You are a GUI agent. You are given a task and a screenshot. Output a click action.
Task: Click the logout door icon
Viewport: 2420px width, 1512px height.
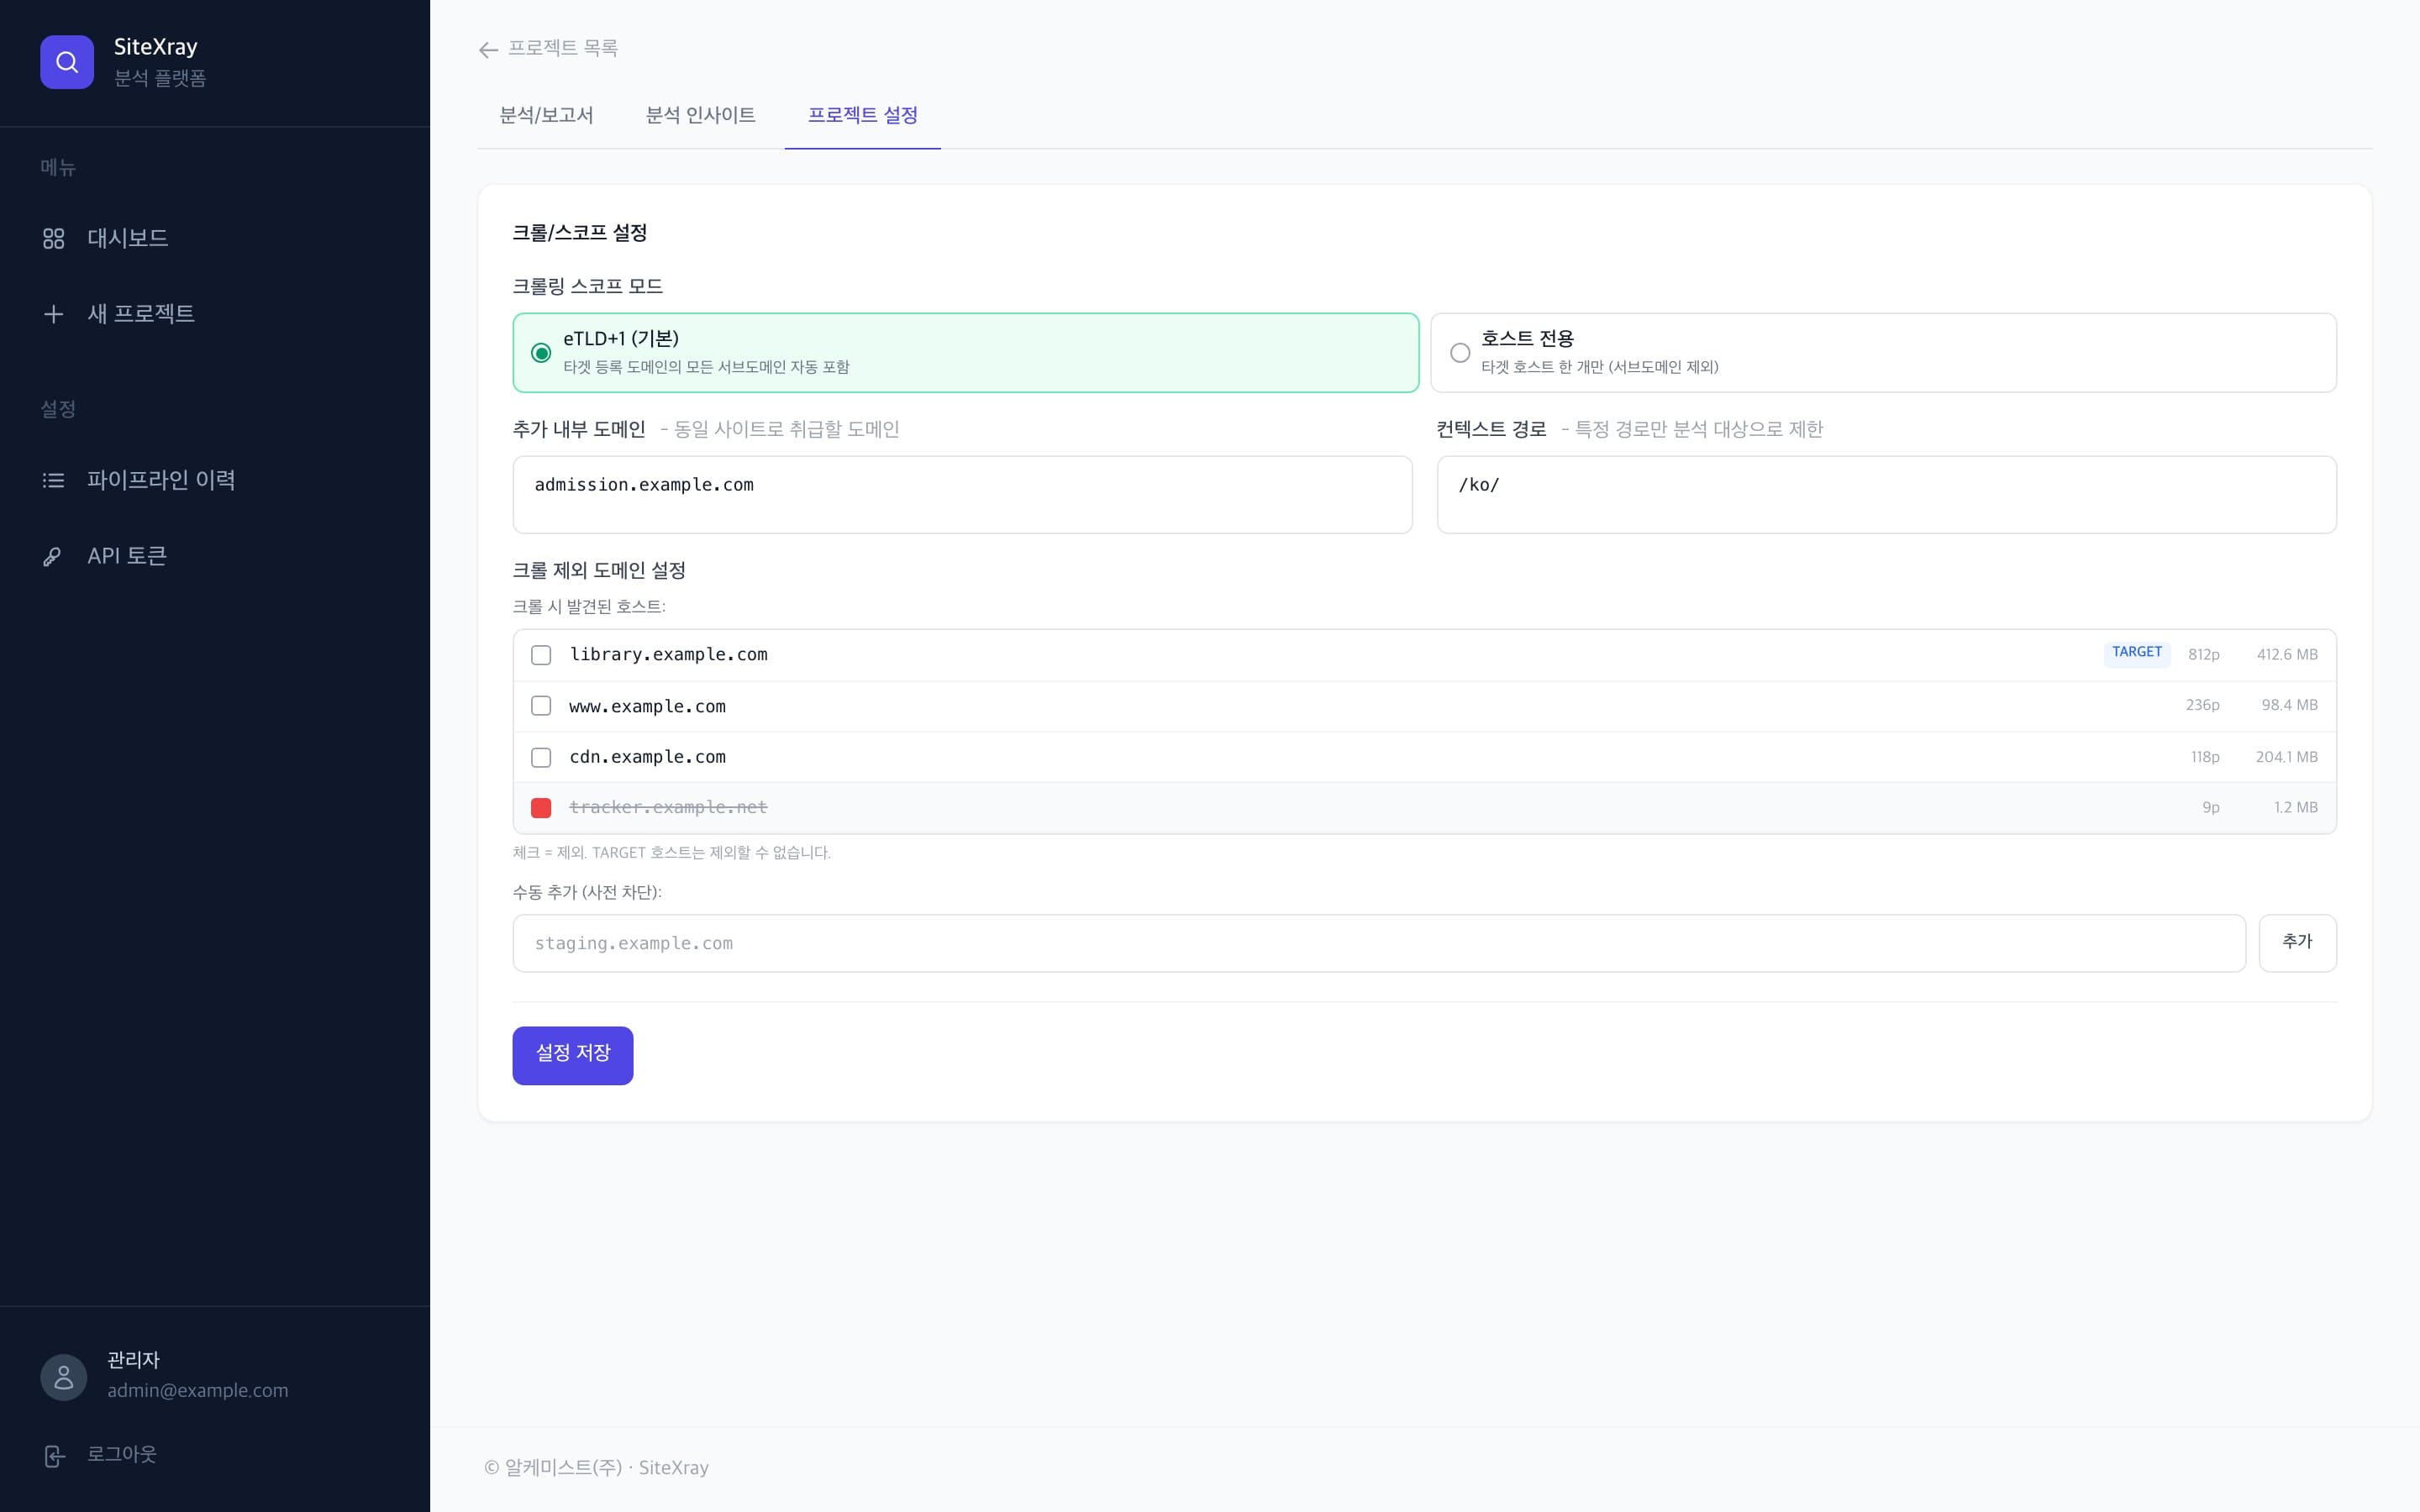pos(55,1455)
